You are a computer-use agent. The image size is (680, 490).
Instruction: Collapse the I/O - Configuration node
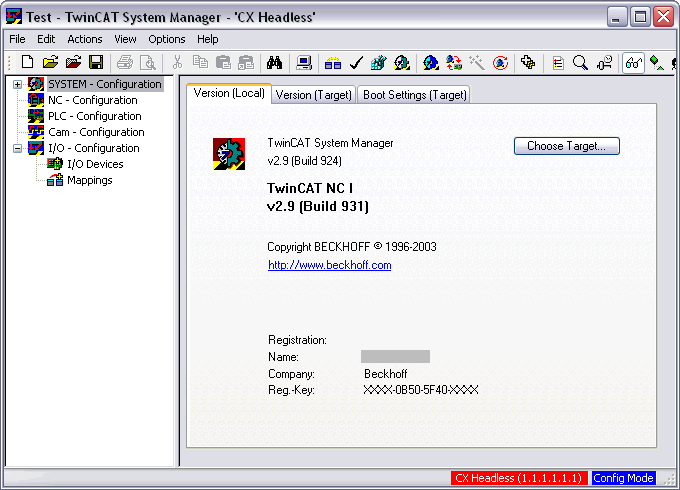click(x=17, y=148)
